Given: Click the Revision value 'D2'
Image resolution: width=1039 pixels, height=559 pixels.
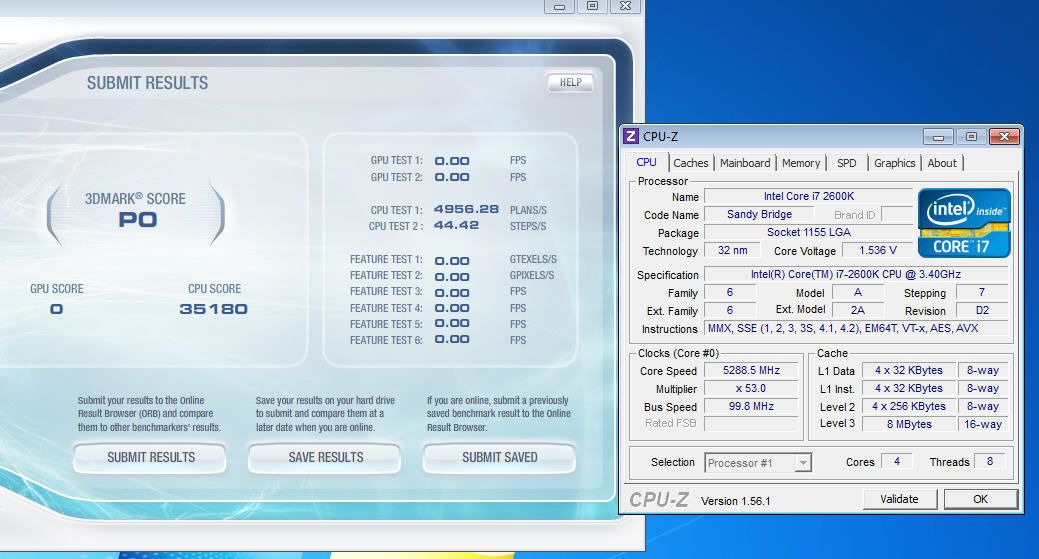Looking at the screenshot, I should (981, 310).
